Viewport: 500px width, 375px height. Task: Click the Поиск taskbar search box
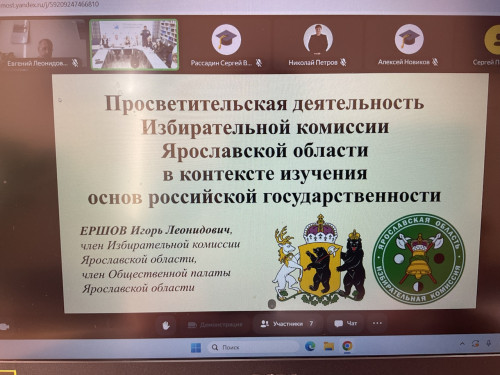[254, 347]
